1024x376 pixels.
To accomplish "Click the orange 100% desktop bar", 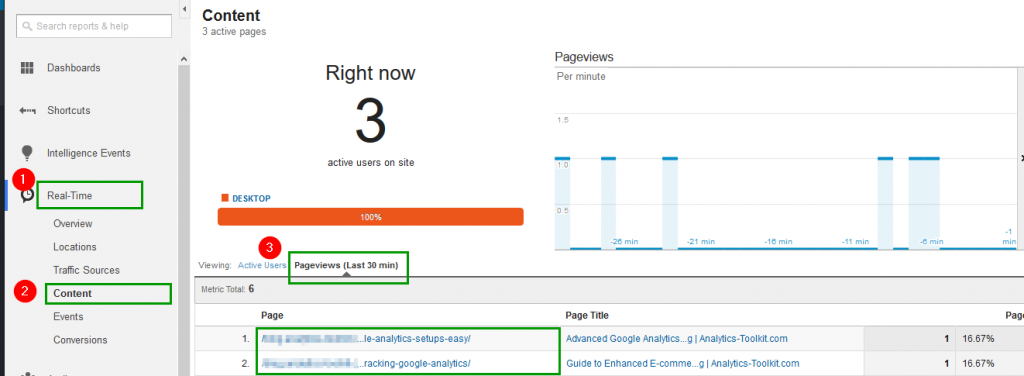I will click(x=370, y=217).
